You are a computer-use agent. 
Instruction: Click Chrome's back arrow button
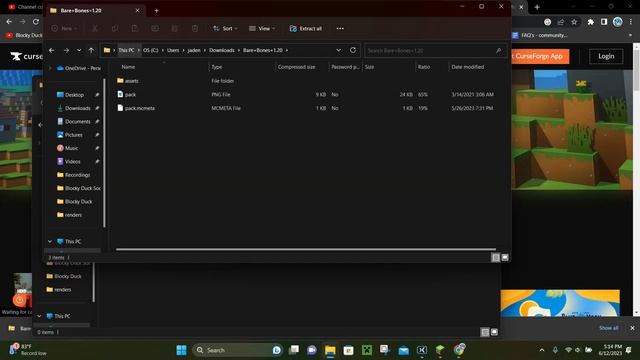(9, 22)
